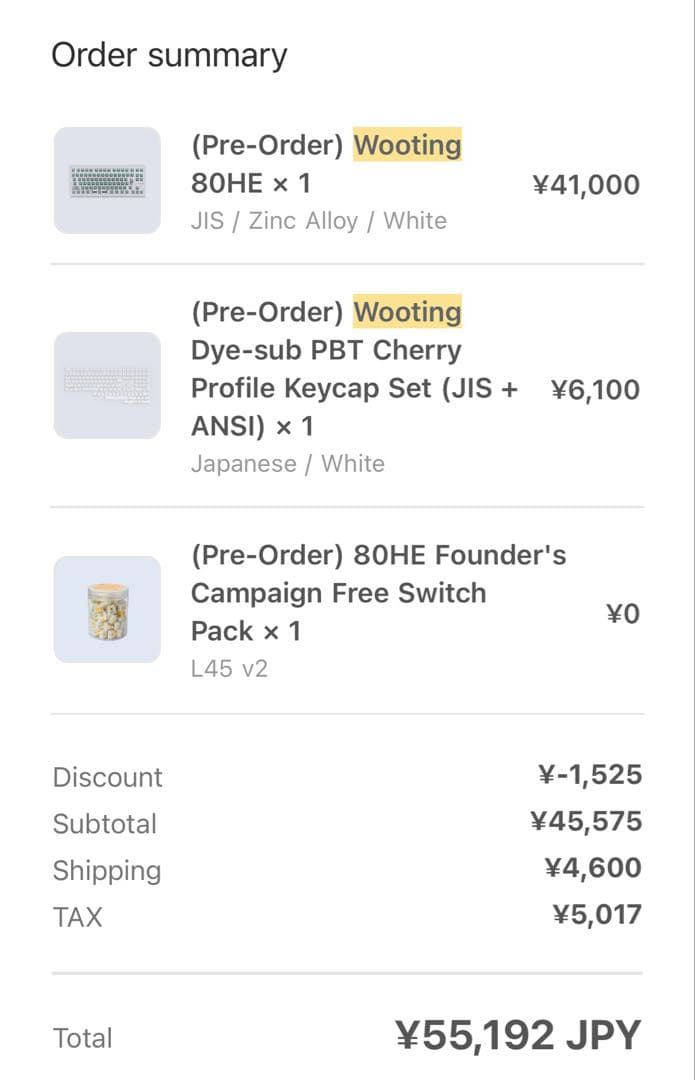
Task: Click the JIS / Zinc Alloy / White variant text
Action: (x=318, y=221)
